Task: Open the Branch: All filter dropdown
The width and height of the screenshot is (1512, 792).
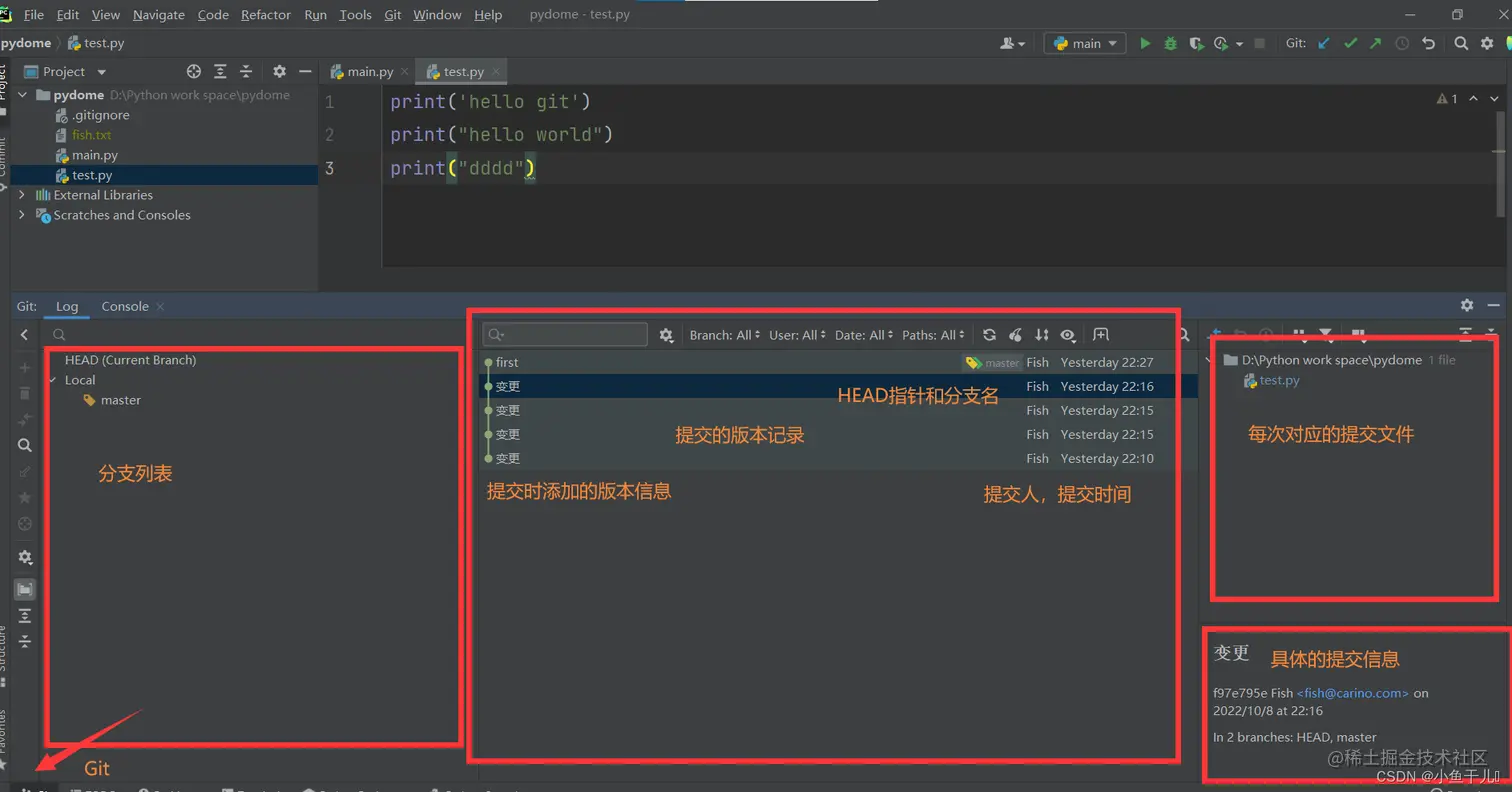Action: [725, 335]
